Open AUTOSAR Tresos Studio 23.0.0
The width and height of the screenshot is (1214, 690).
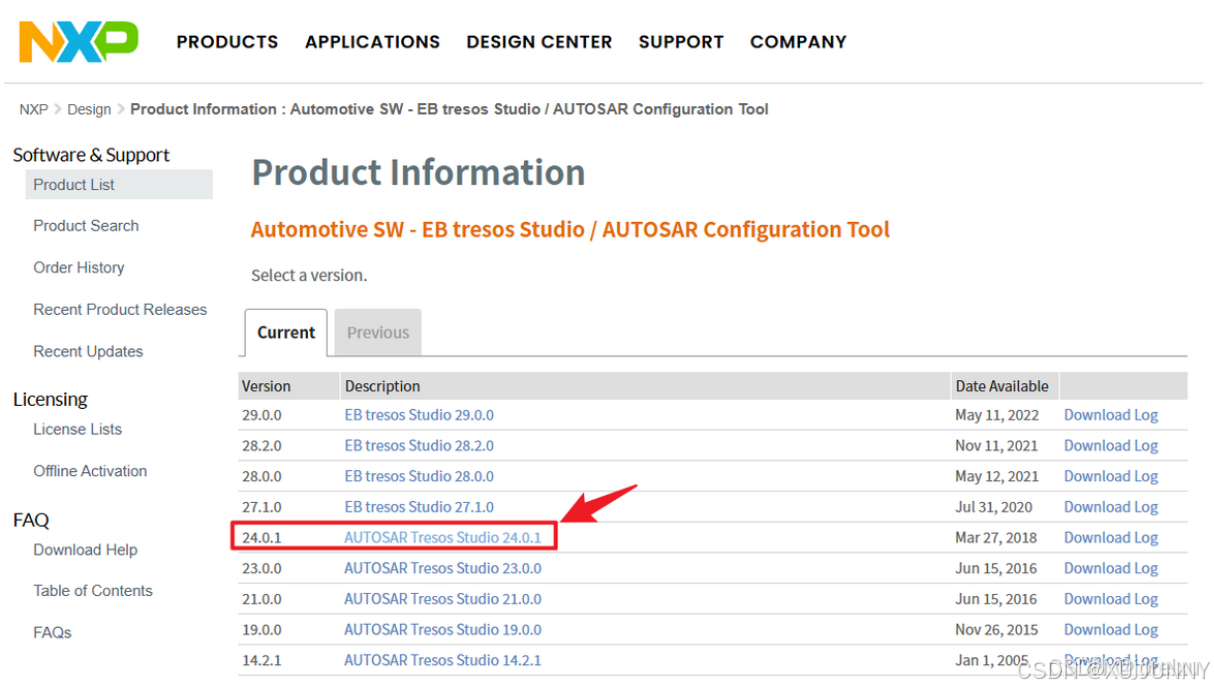point(443,568)
